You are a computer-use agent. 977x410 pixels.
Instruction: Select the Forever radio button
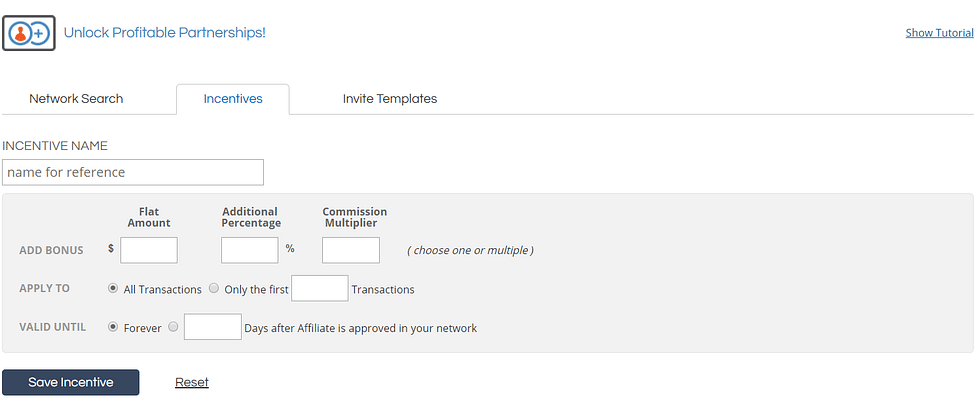[113, 327]
